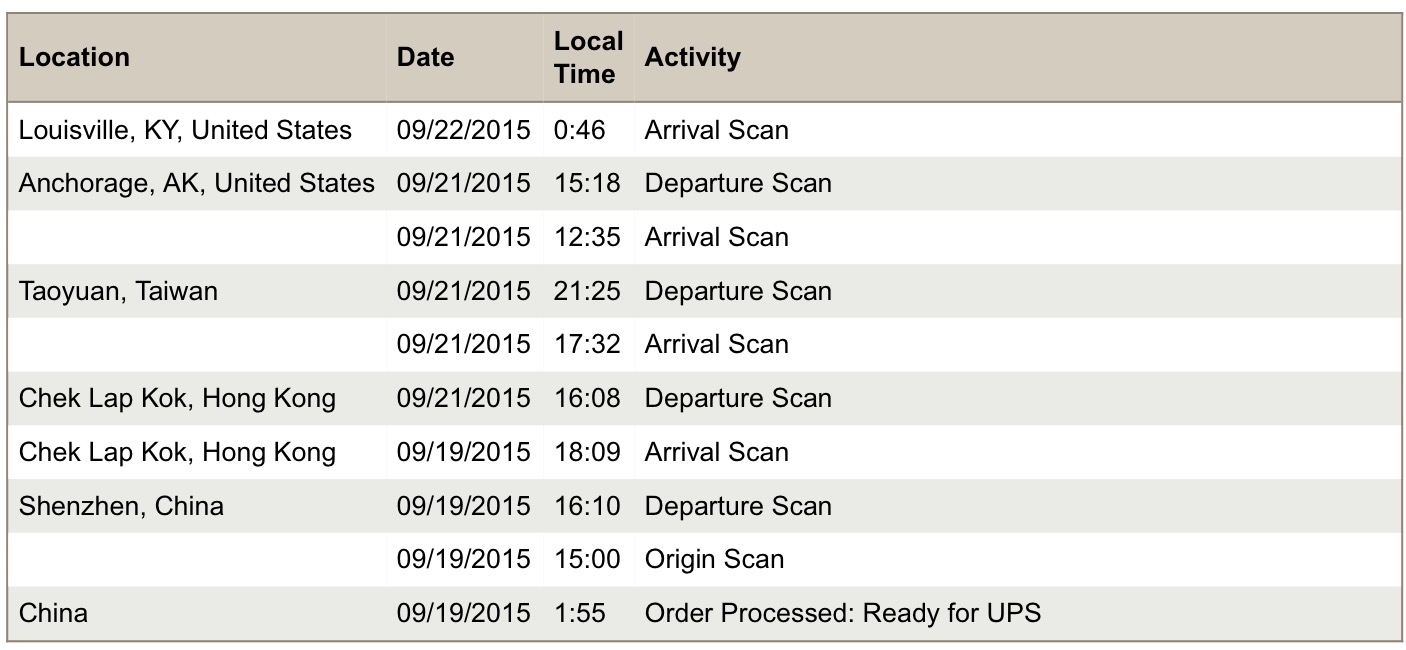Click the 21:25 local time cell
Image resolution: width=1406 pixels, height=650 pixels.
(587, 291)
